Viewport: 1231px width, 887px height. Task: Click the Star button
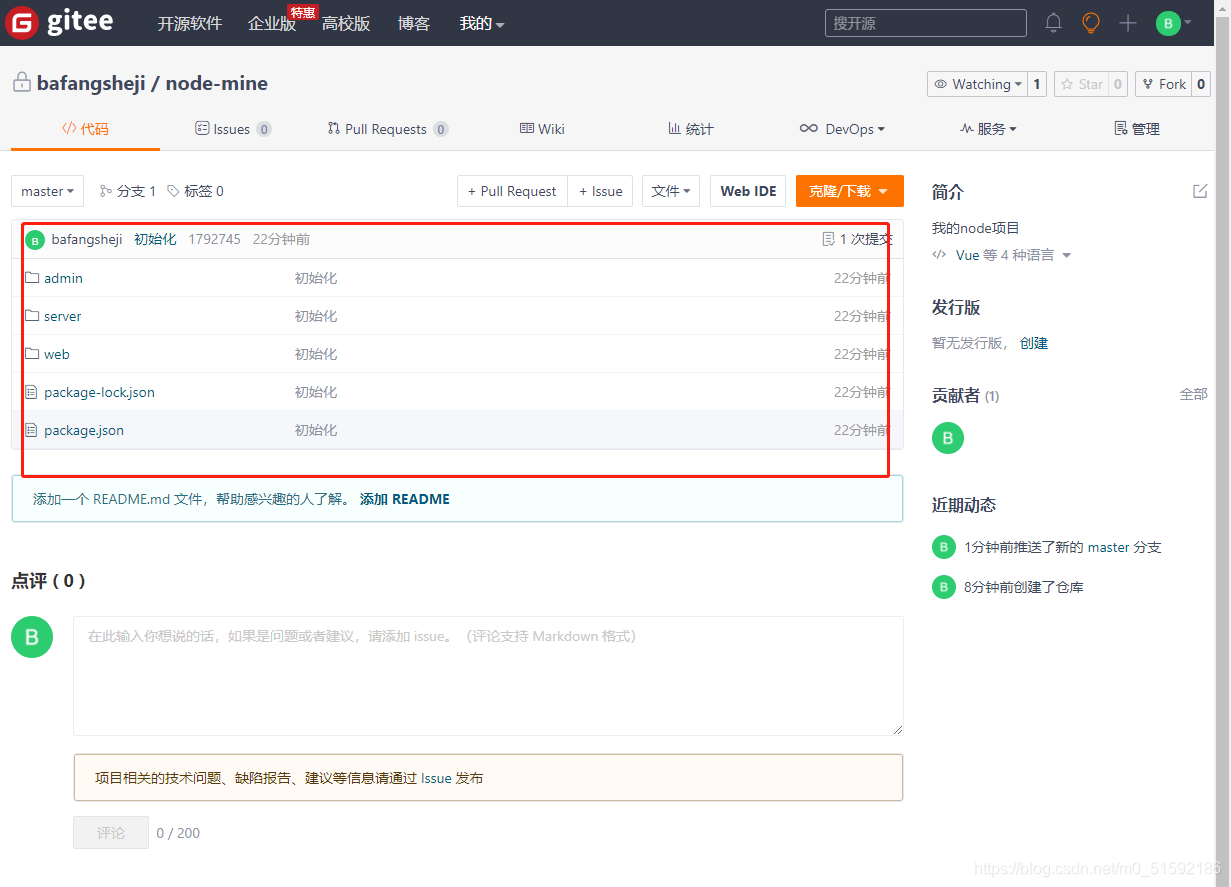click(1081, 84)
